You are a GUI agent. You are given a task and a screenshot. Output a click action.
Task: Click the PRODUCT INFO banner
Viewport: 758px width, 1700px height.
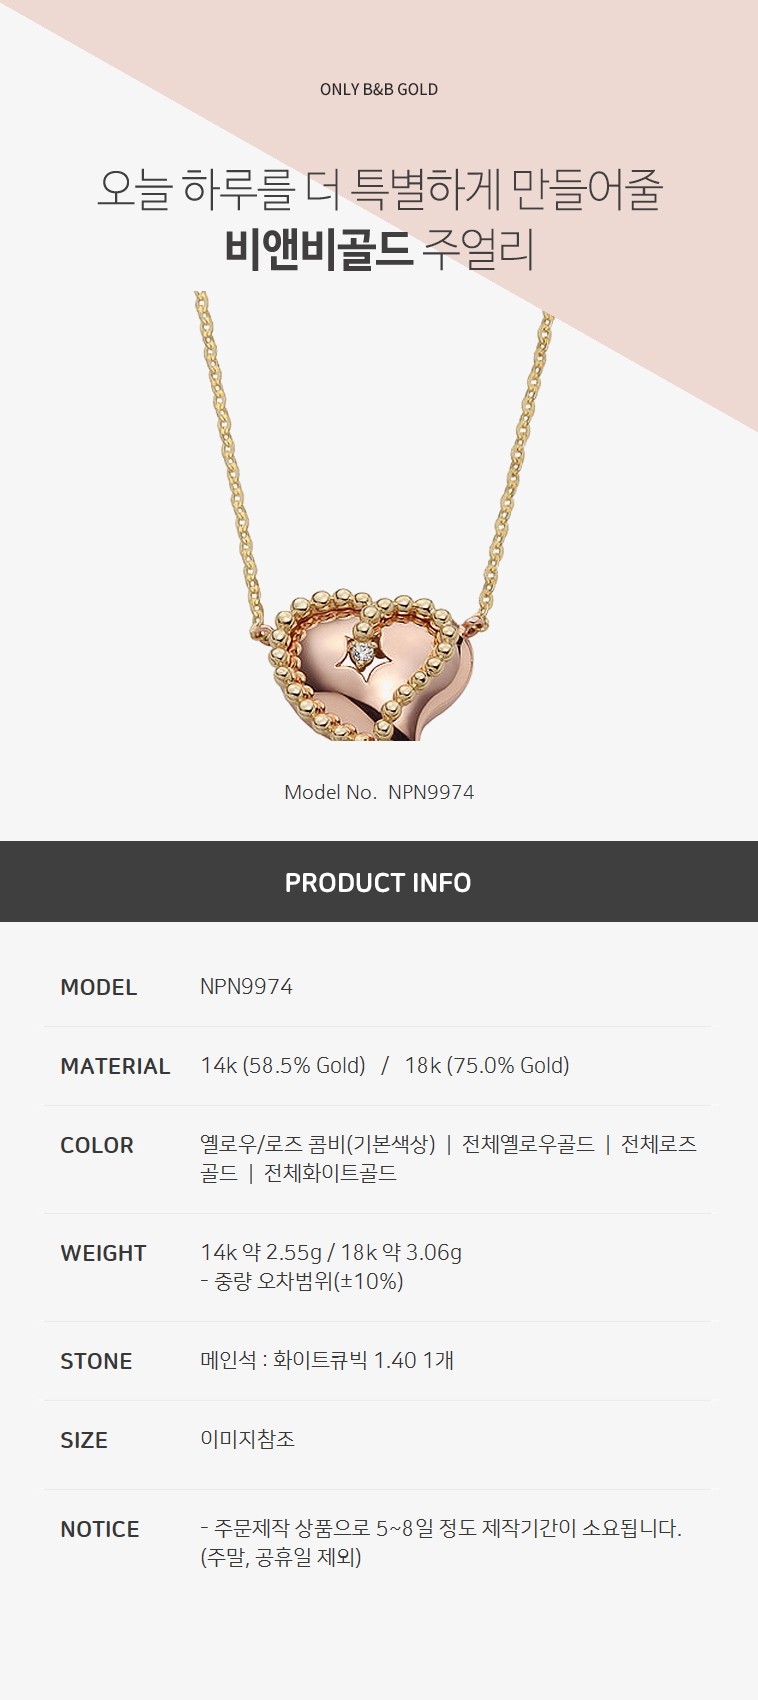tap(379, 881)
